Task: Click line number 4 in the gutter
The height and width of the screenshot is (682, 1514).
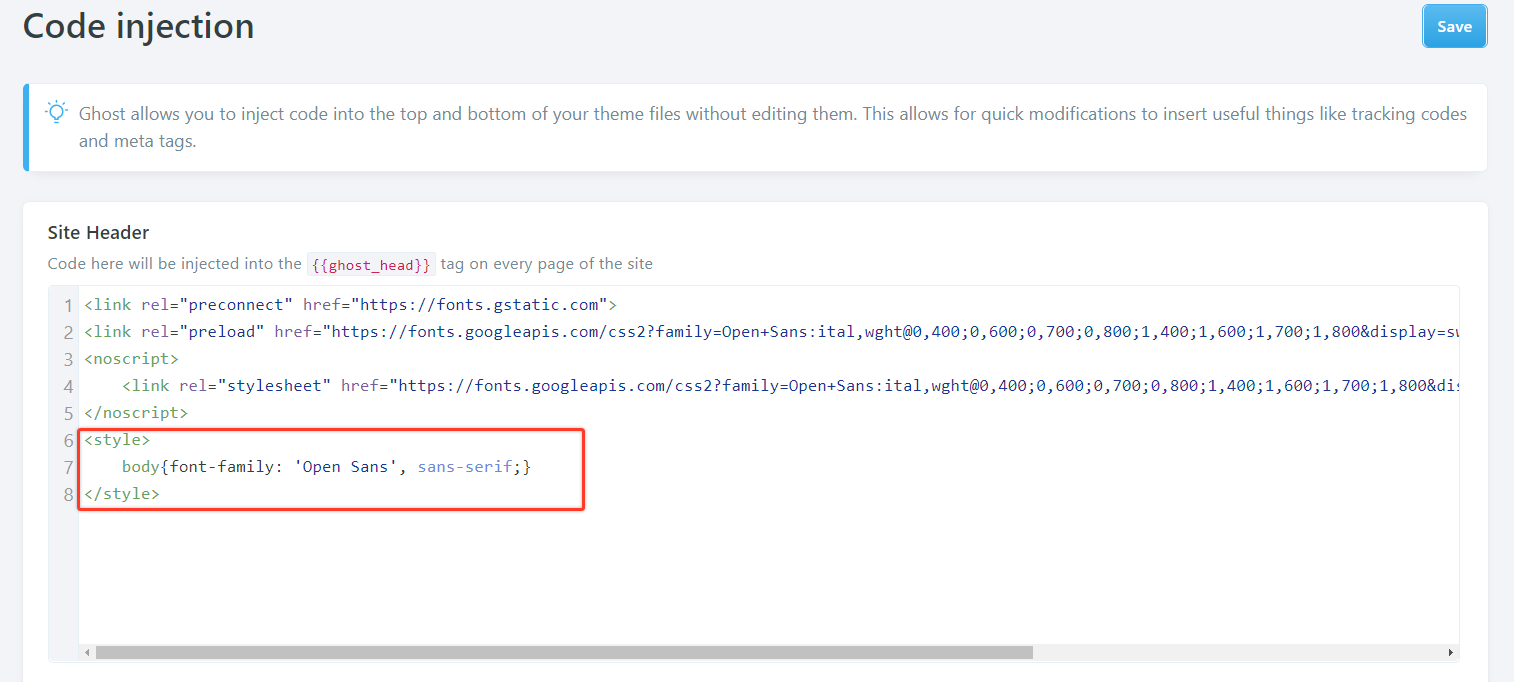Action: pyautogui.click(x=68, y=386)
